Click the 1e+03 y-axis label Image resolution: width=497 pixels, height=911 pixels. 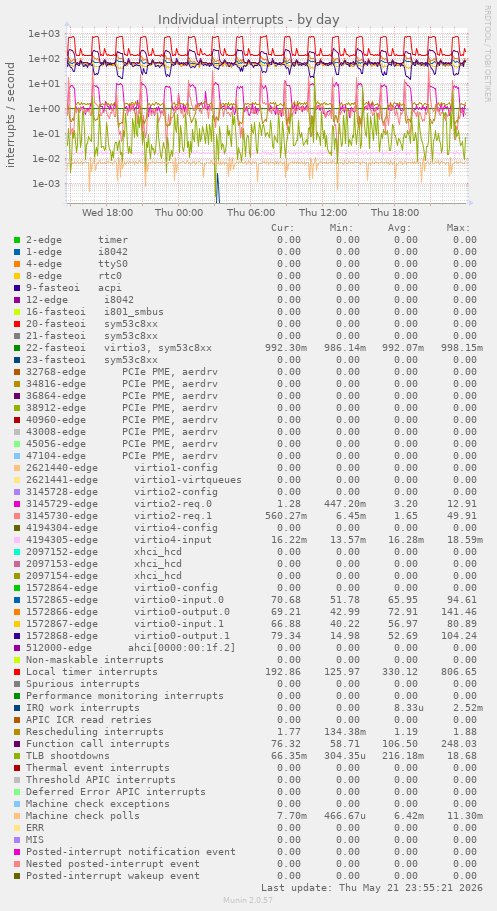click(x=45, y=33)
